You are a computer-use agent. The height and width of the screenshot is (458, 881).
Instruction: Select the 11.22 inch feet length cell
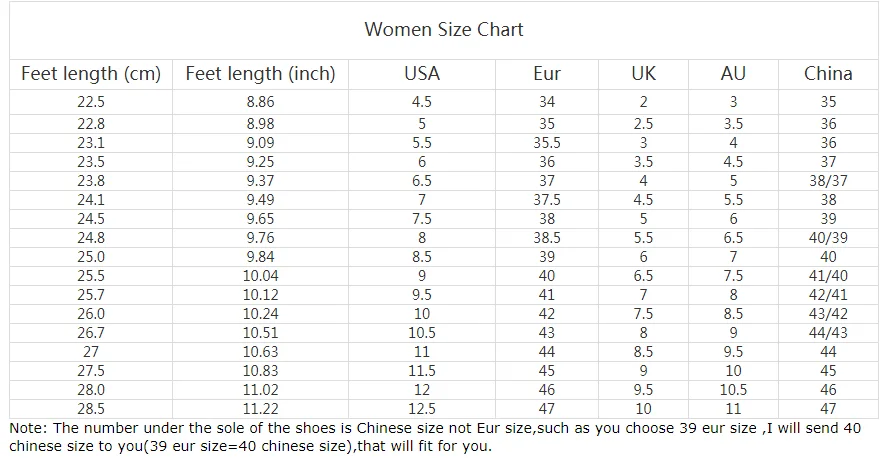[x=260, y=409]
